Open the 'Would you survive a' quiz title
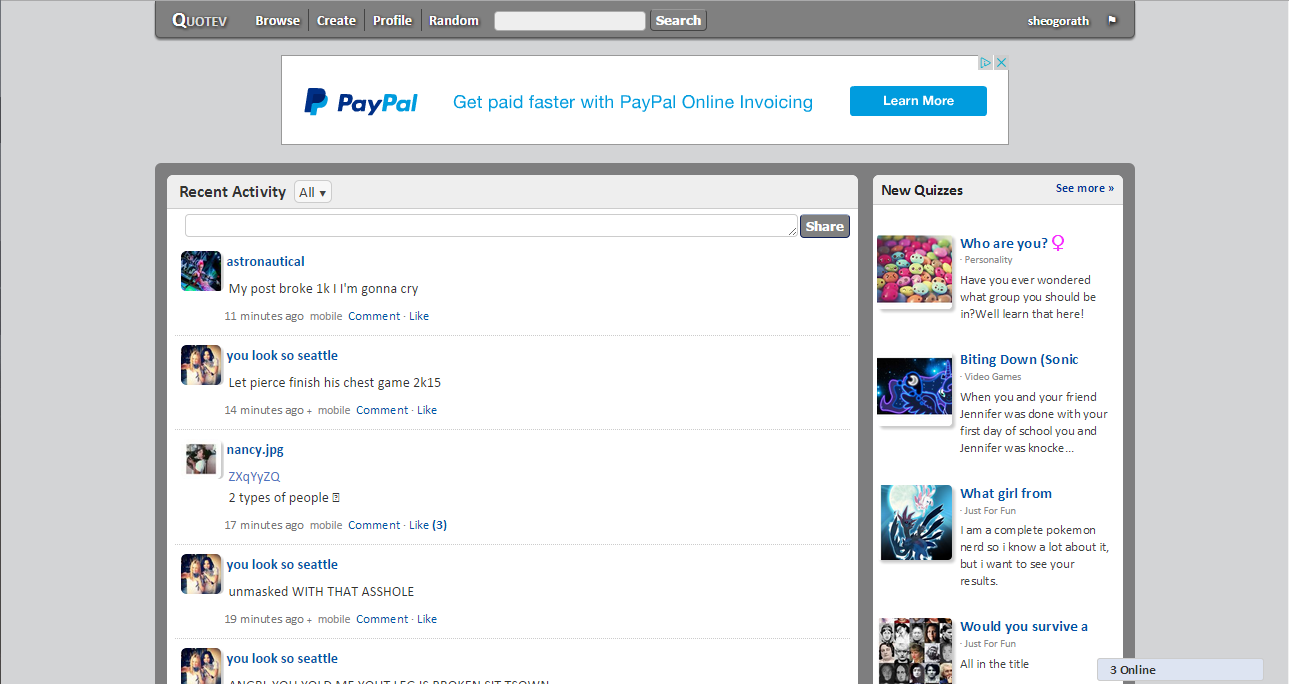Image resolution: width=1289 pixels, height=684 pixels. pyautogui.click(x=1024, y=626)
